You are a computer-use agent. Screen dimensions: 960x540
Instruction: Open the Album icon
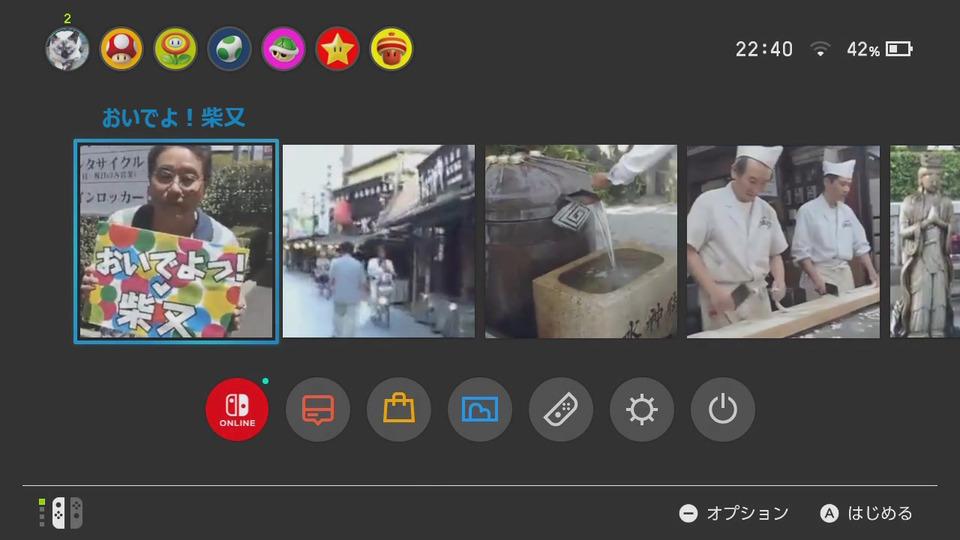[479, 409]
